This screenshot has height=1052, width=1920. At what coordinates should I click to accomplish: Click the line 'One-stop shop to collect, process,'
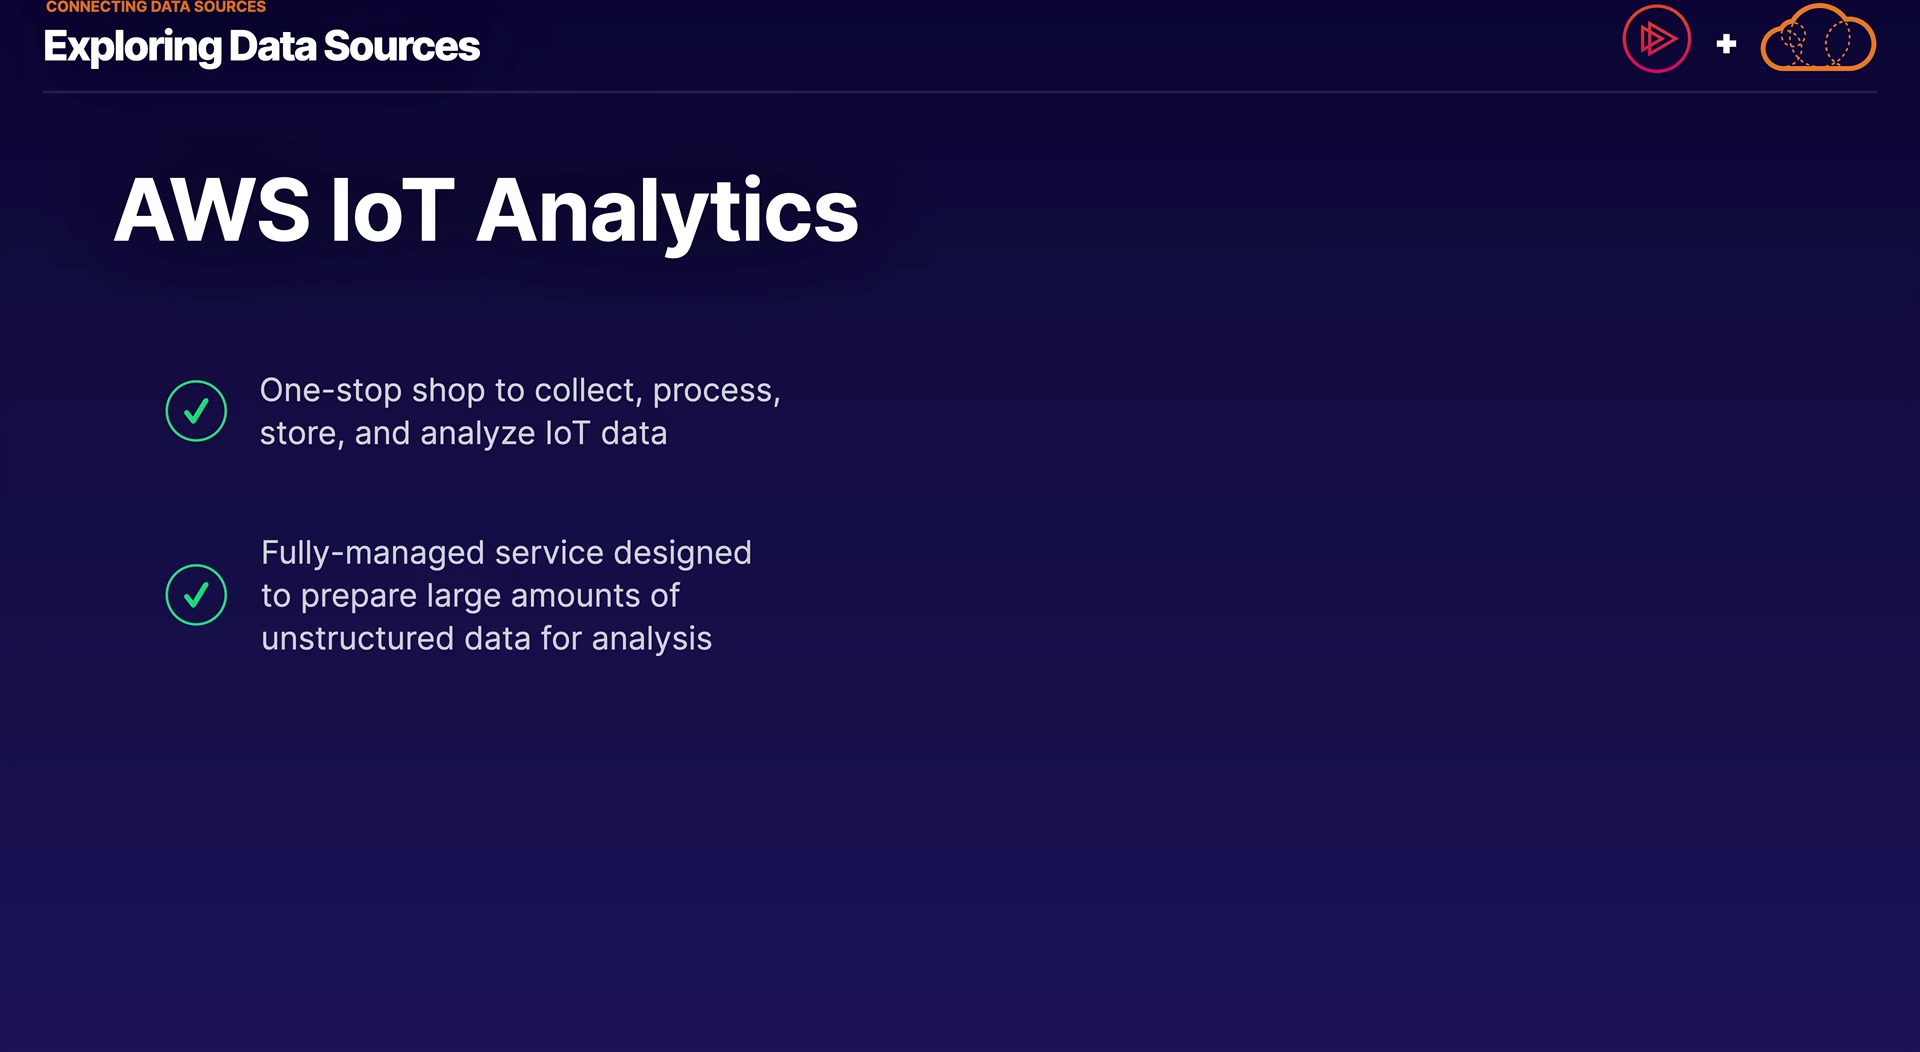tap(519, 390)
